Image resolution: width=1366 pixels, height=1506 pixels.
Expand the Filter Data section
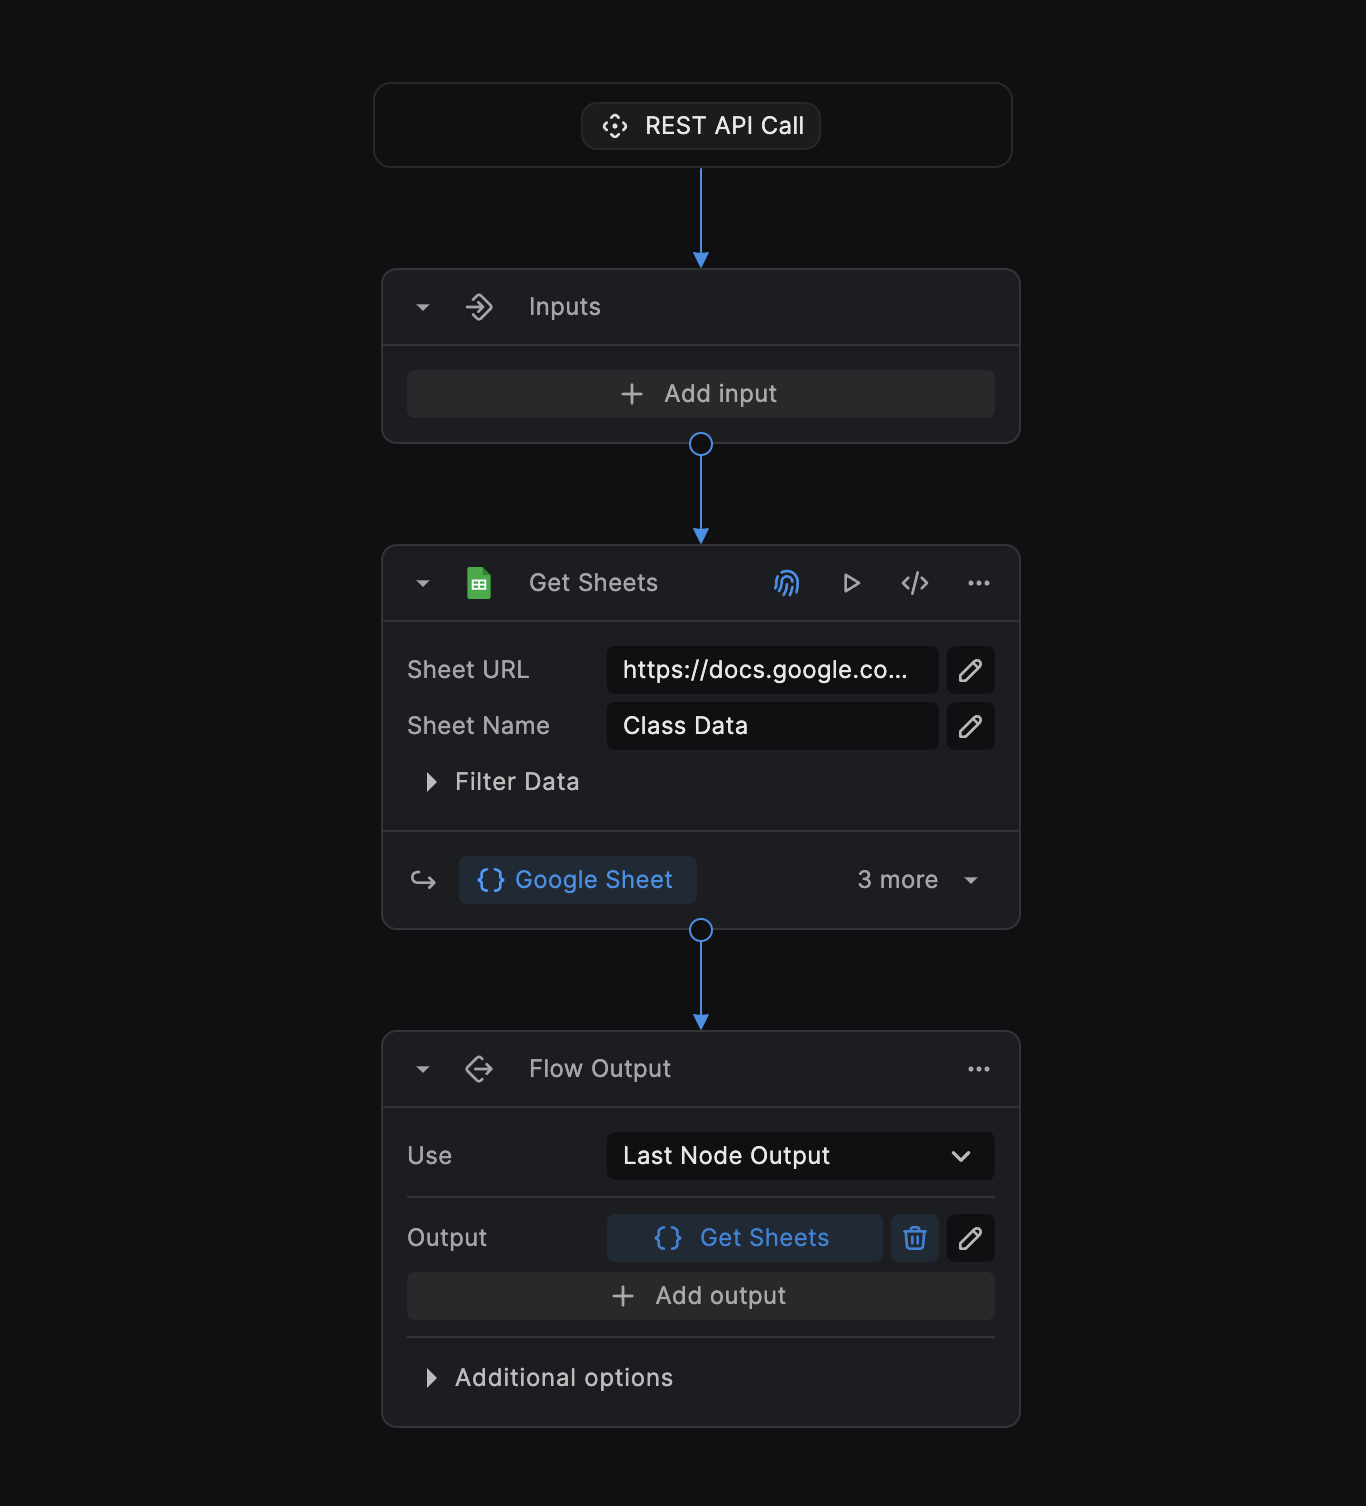click(432, 782)
